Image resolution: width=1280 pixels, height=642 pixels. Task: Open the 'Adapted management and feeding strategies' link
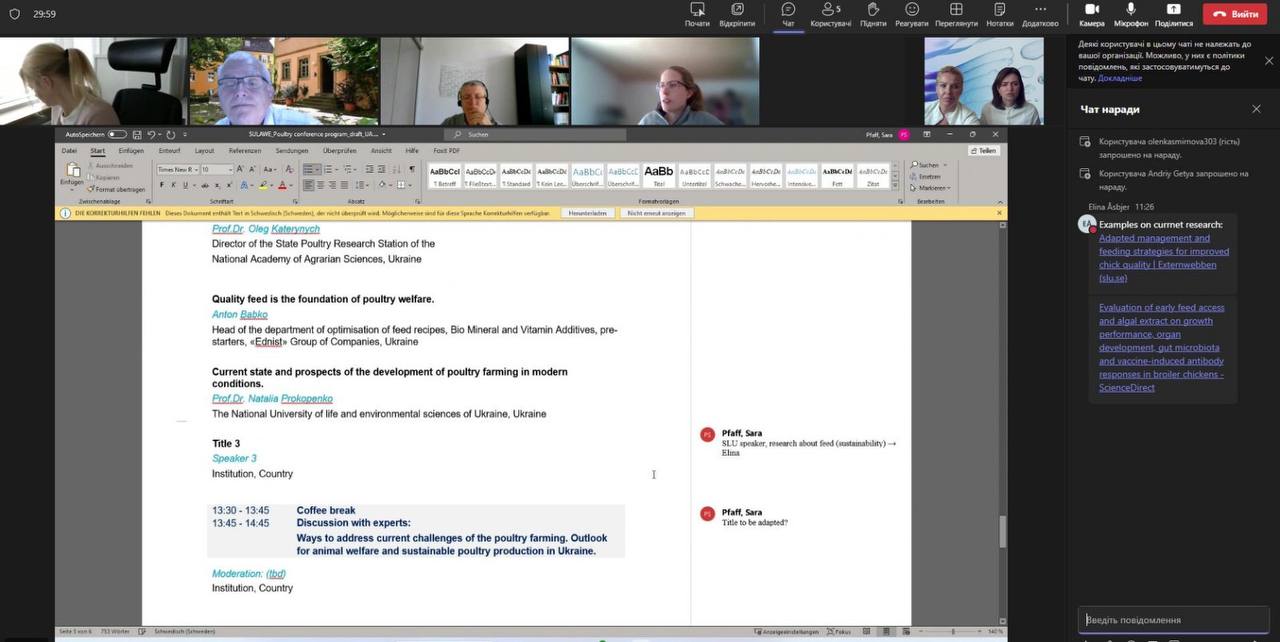(x=1164, y=258)
